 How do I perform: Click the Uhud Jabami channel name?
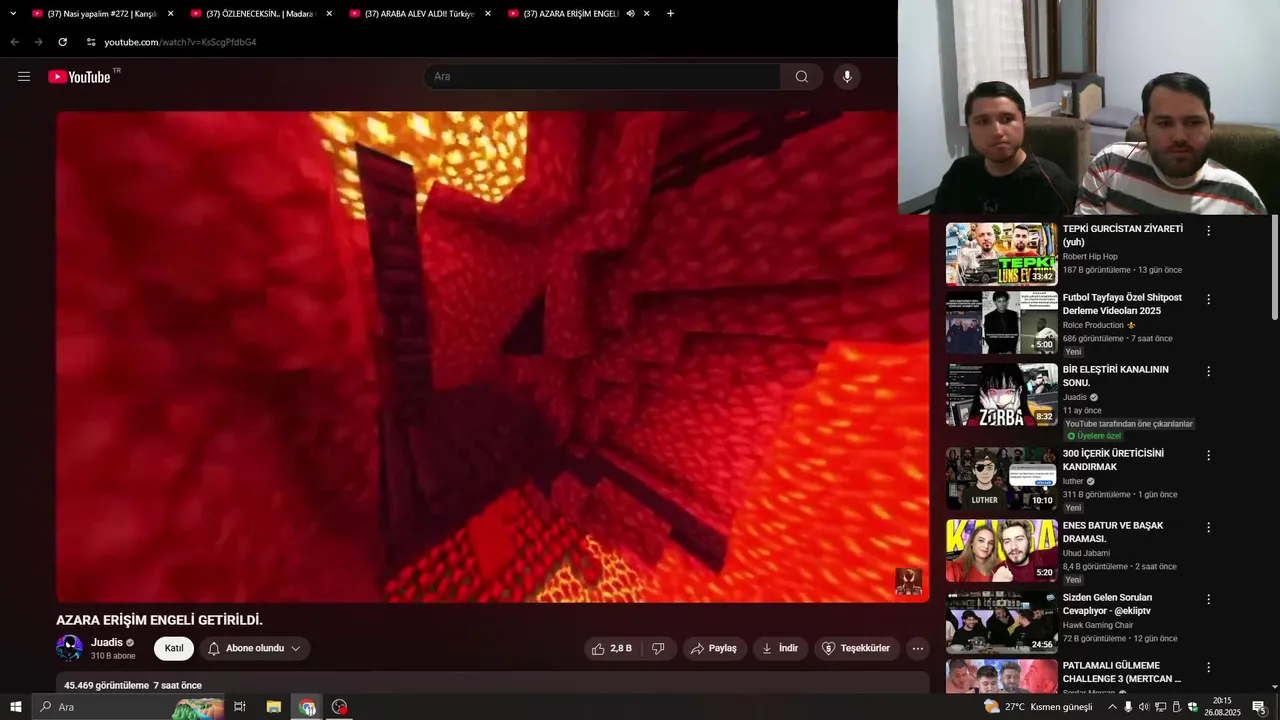(x=1086, y=553)
